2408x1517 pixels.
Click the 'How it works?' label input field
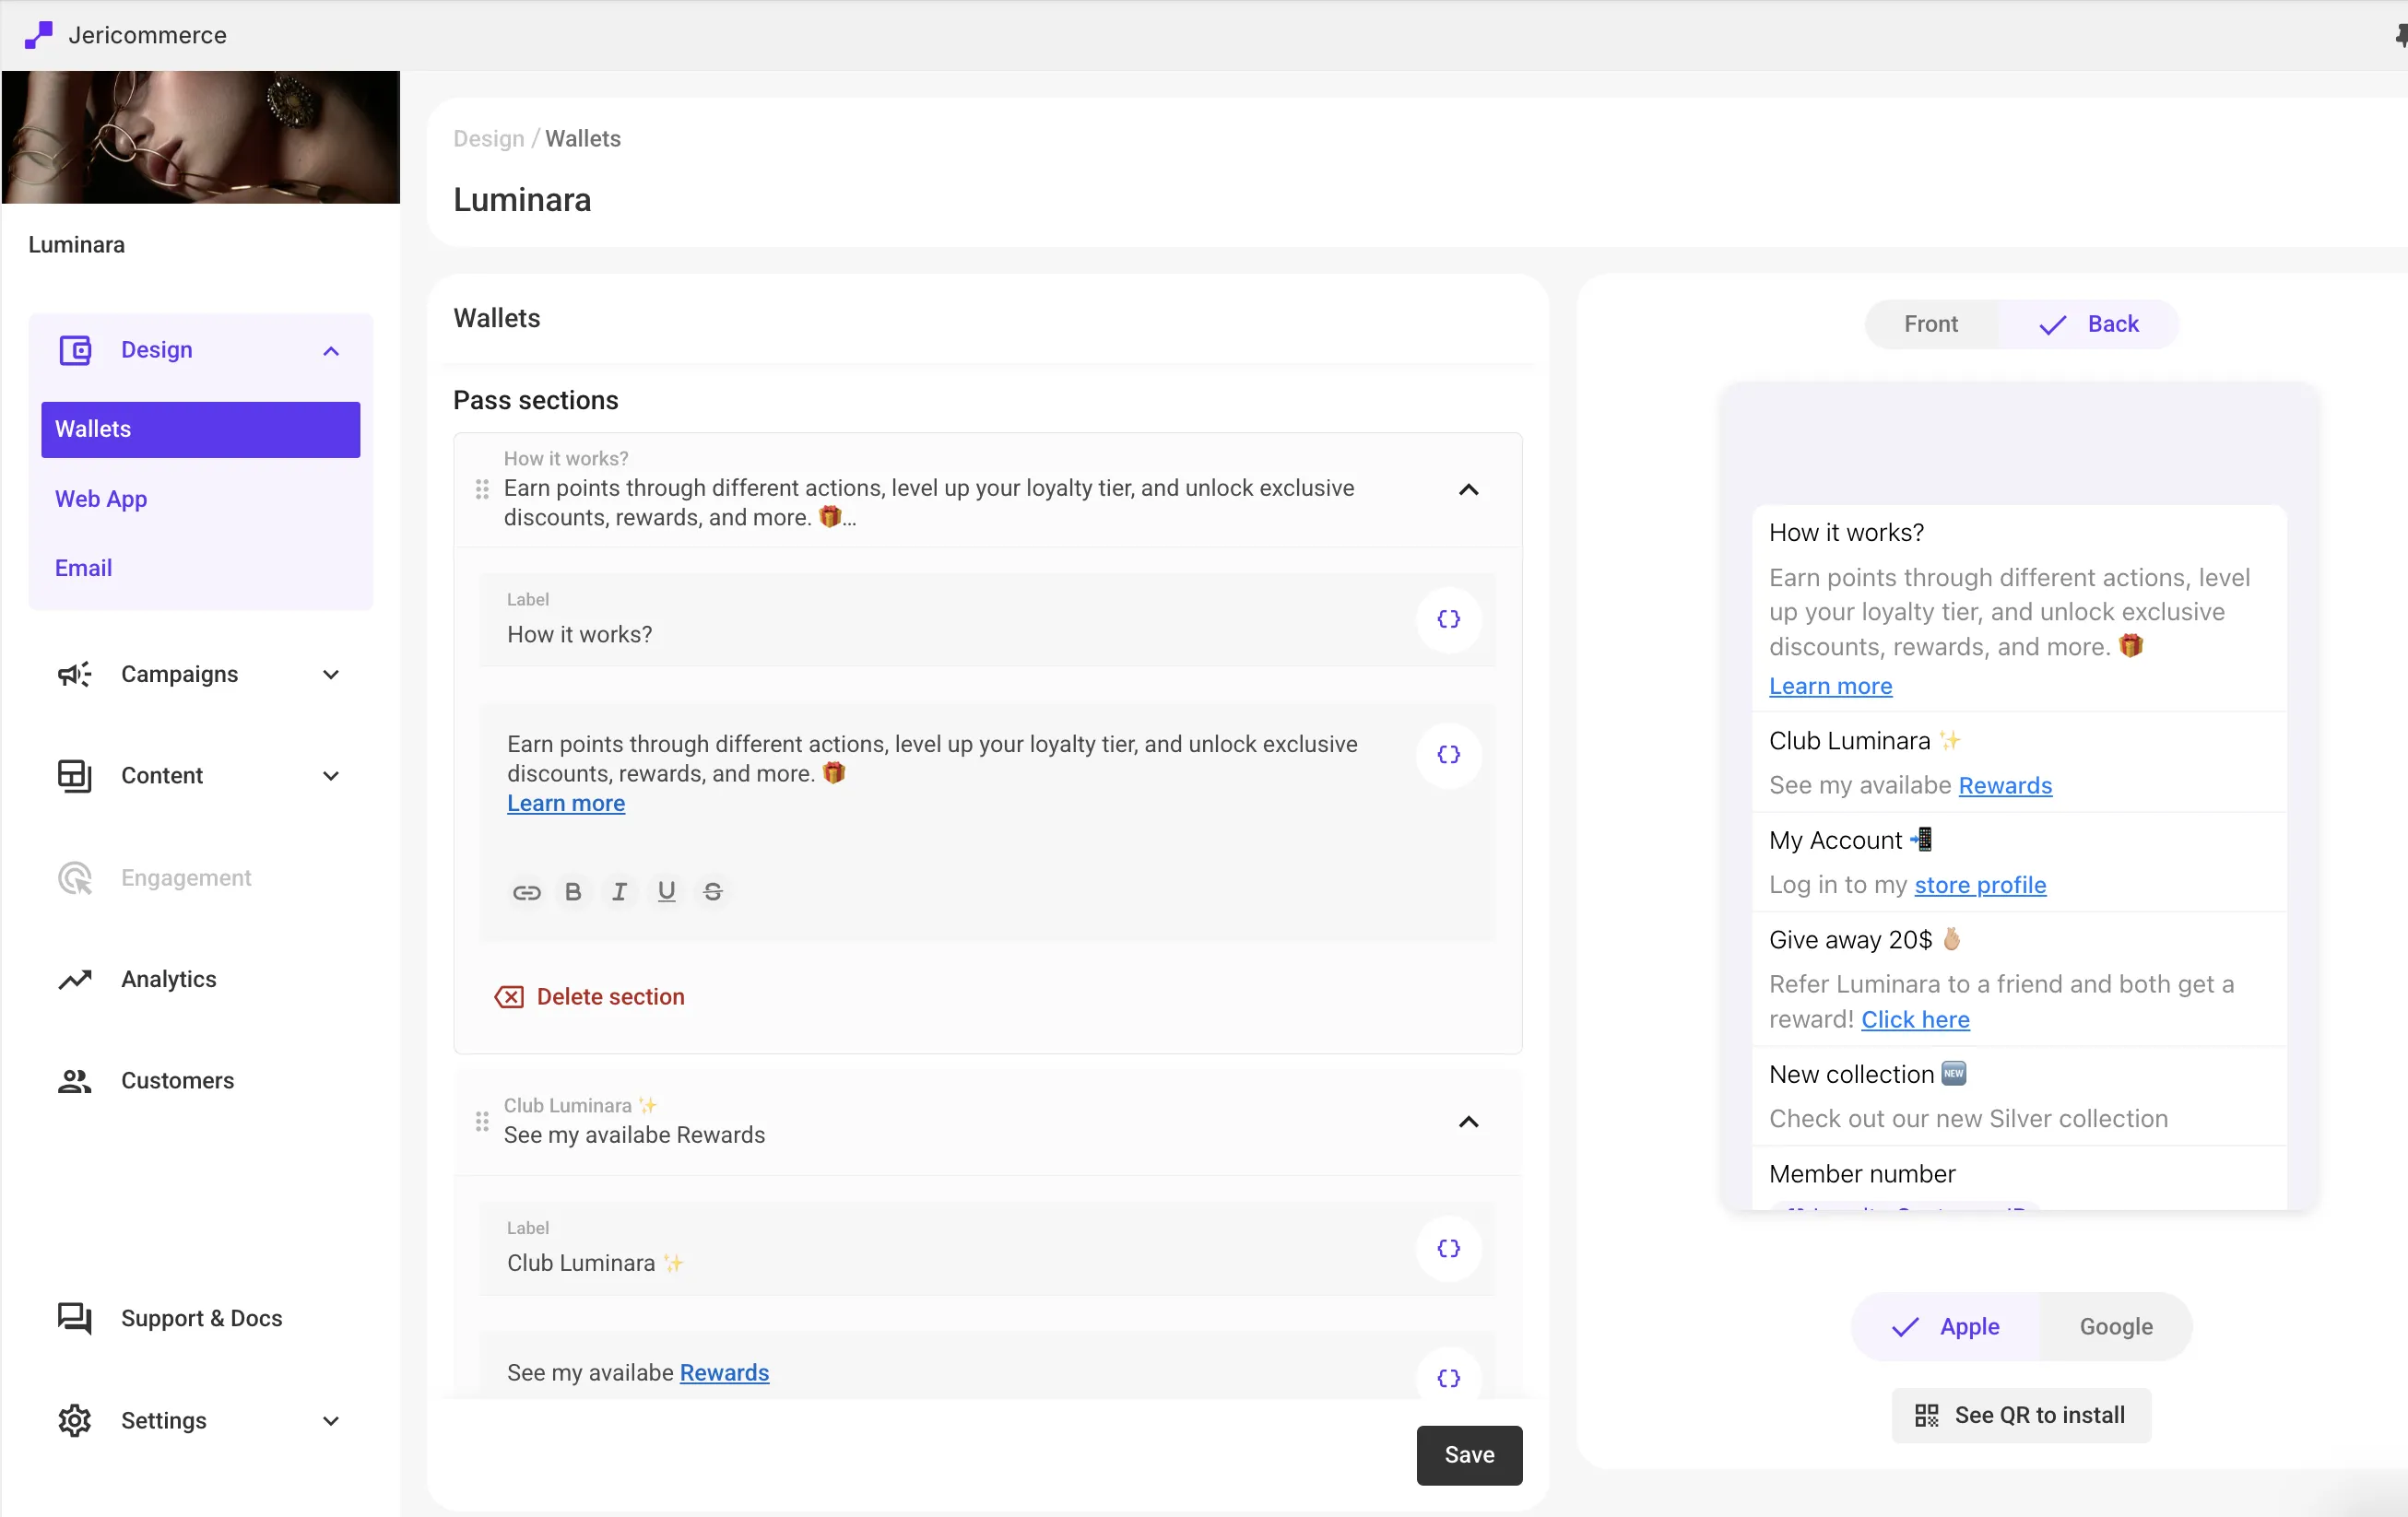click(x=940, y=634)
